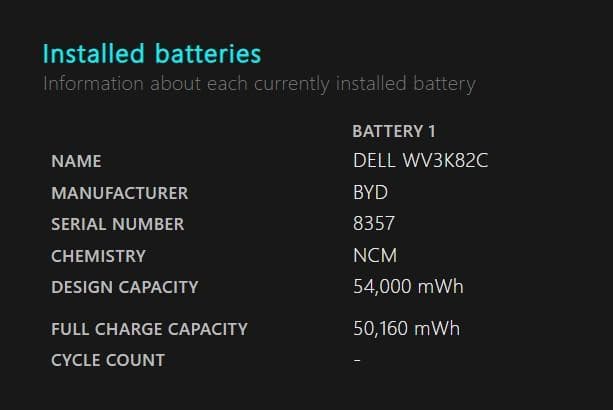Select the 54,000 design capacity number
The image size is (613, 410).
pos(381,287)
